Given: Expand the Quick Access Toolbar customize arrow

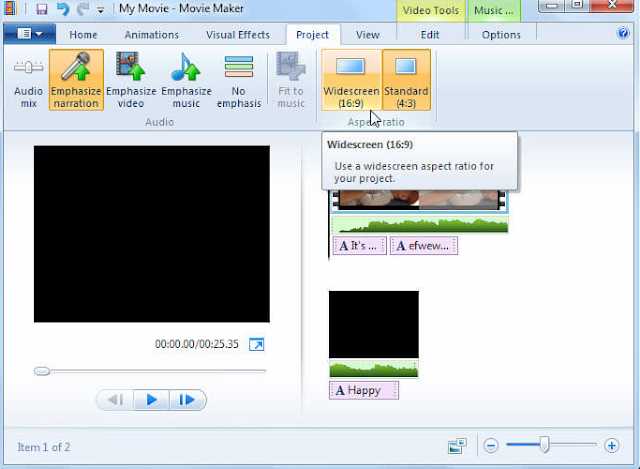Looking at the screenshot, I should coord(100,10).
